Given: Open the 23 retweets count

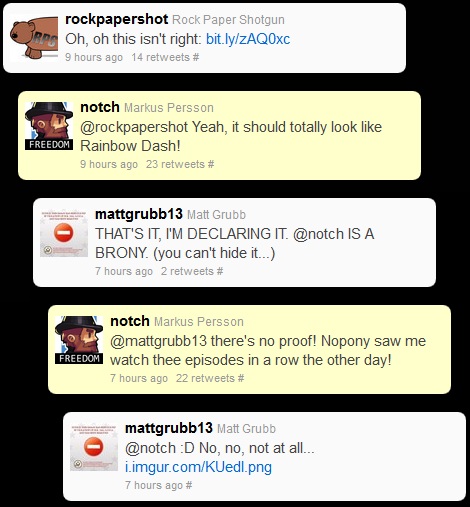Looking at the screenshot, I should pyautogui.click(x=175, y=164).
